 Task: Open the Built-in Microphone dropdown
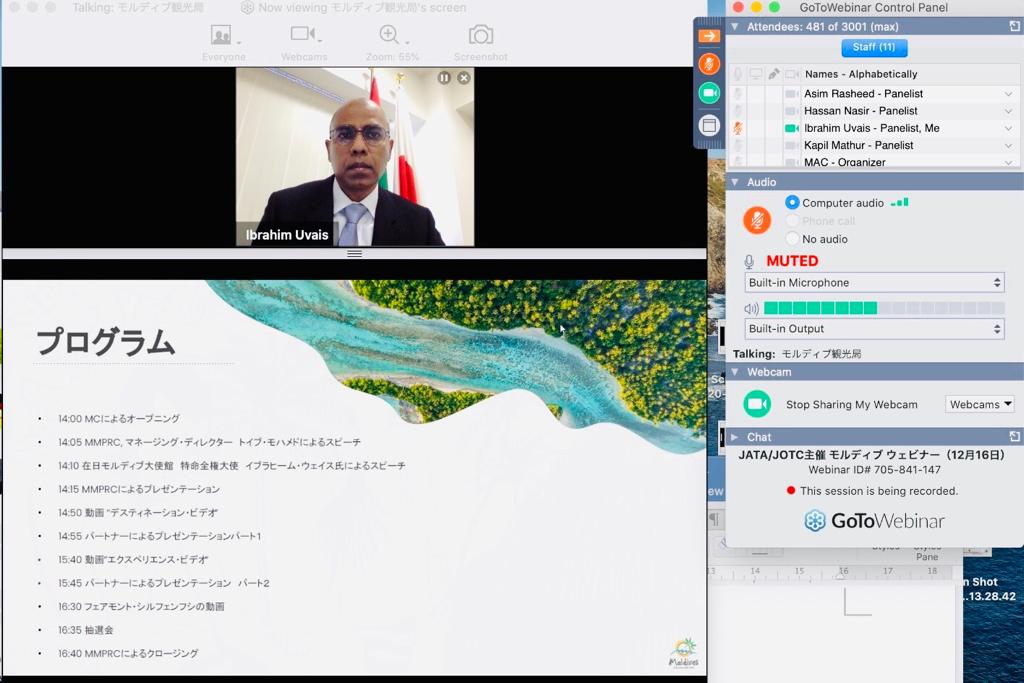pos(874,283)
